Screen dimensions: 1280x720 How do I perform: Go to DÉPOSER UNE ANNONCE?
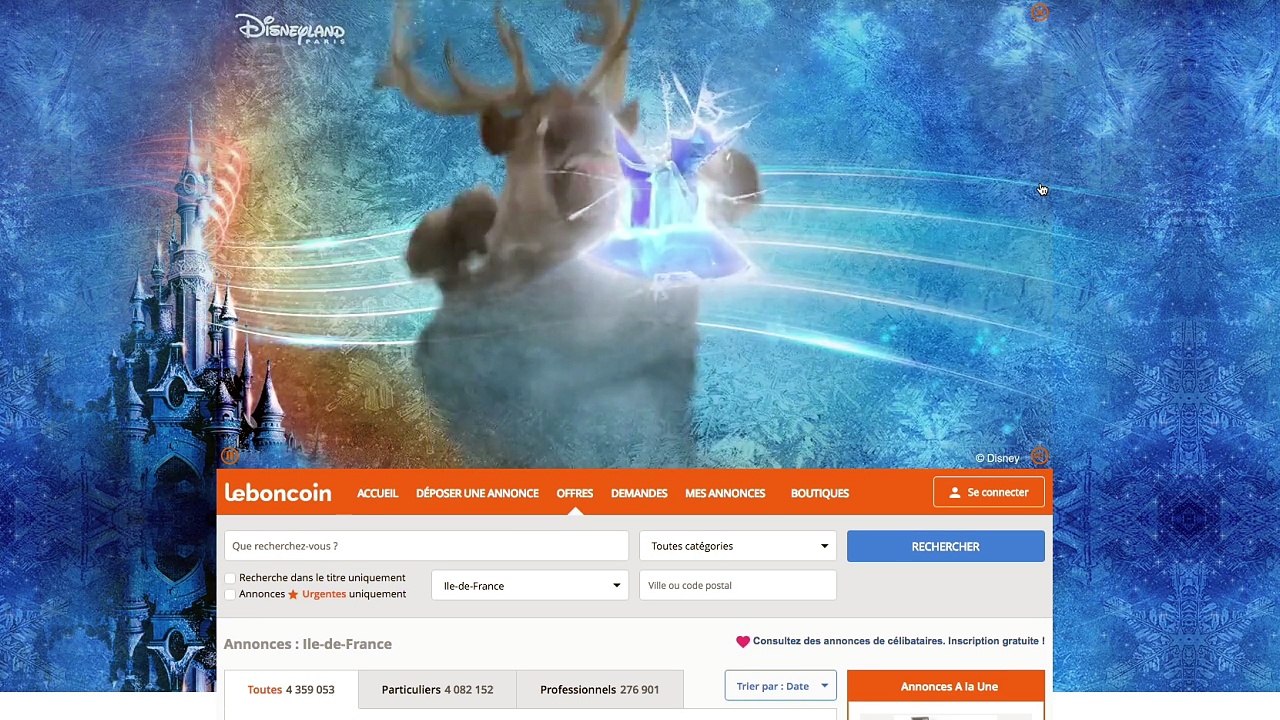pos(477,493)
